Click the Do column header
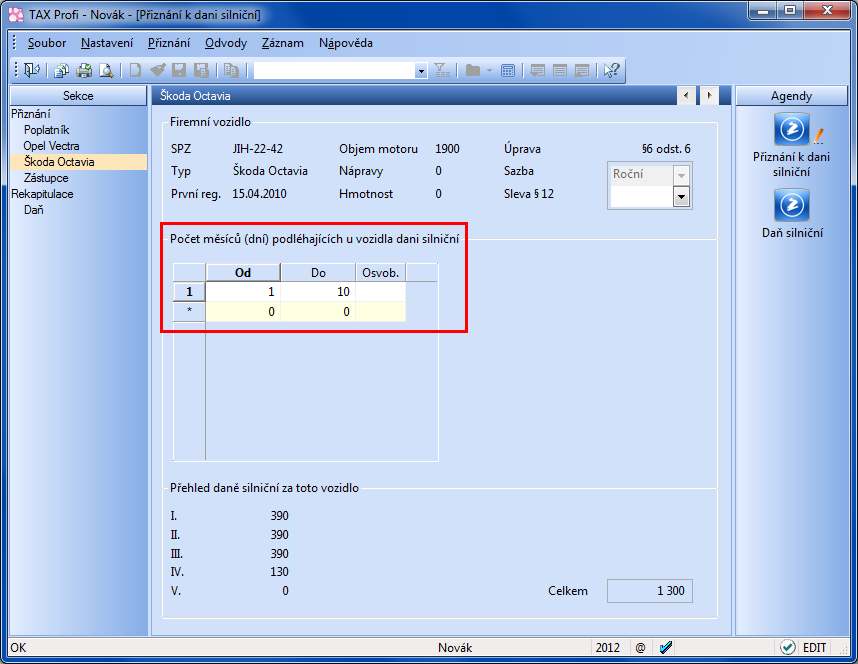The height and width of the screenshot is (664, 858). [318, 273]
